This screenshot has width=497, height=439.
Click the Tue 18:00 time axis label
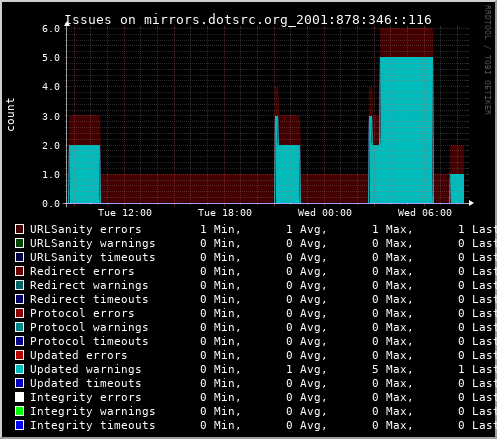click(x=225, y=213)
